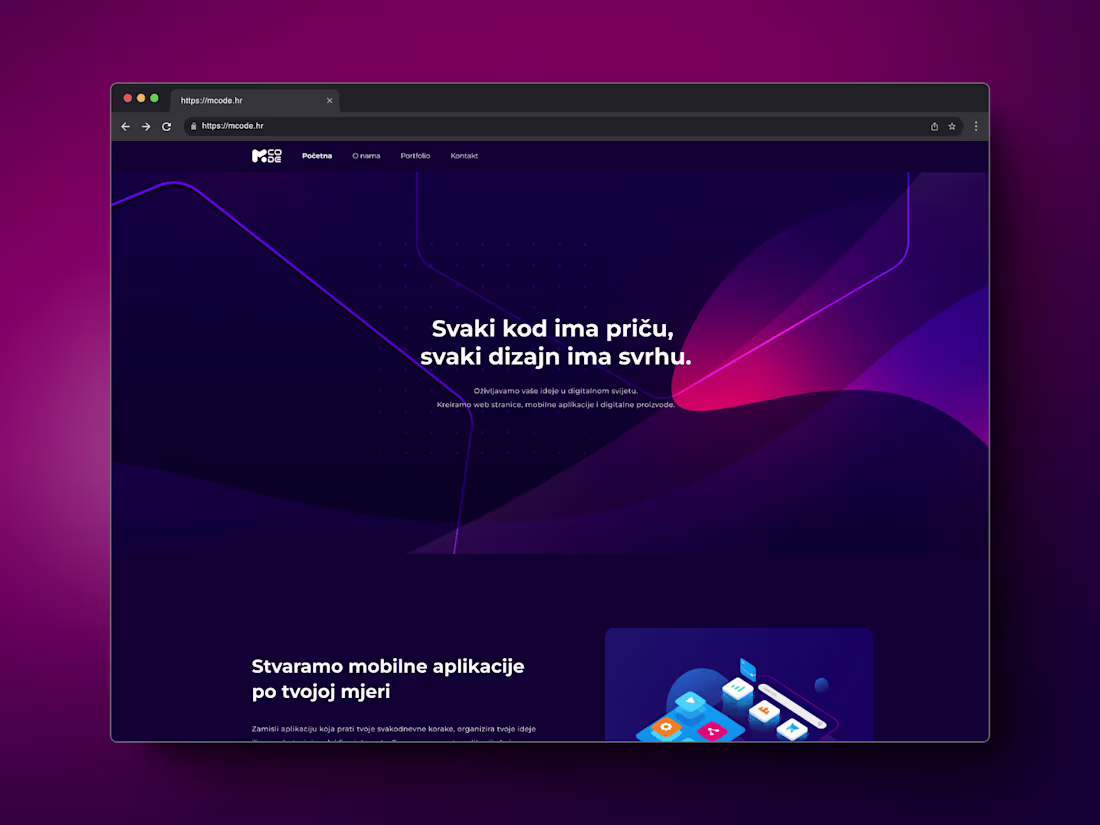Click the MCODE logo in the header
Viewport: 1100px width, 825px height.
pyautogui.click(x=266, y=156)
